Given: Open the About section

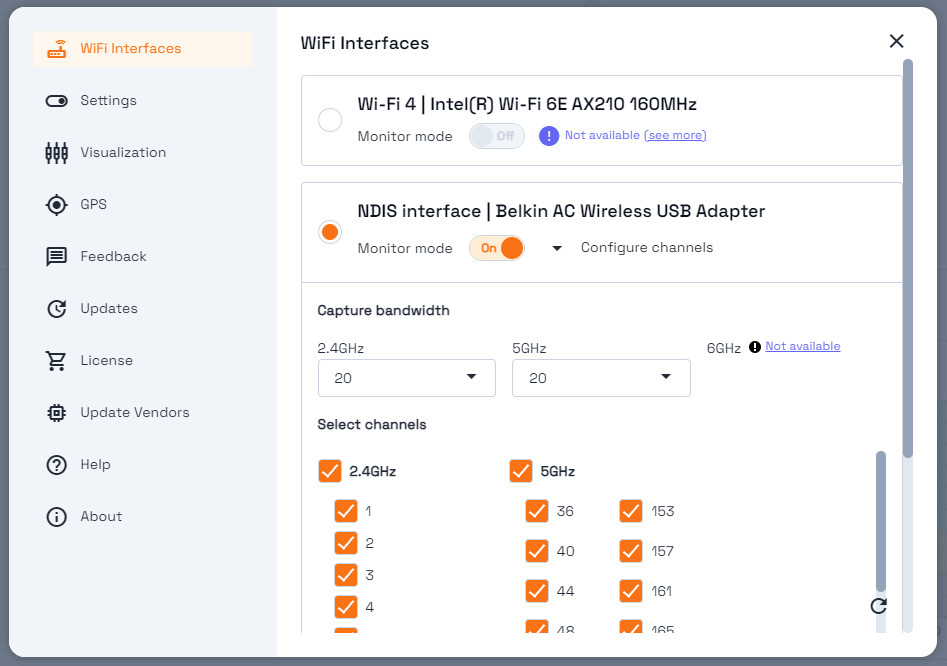Looking at the screenshot, I should (x=143, y=517).
